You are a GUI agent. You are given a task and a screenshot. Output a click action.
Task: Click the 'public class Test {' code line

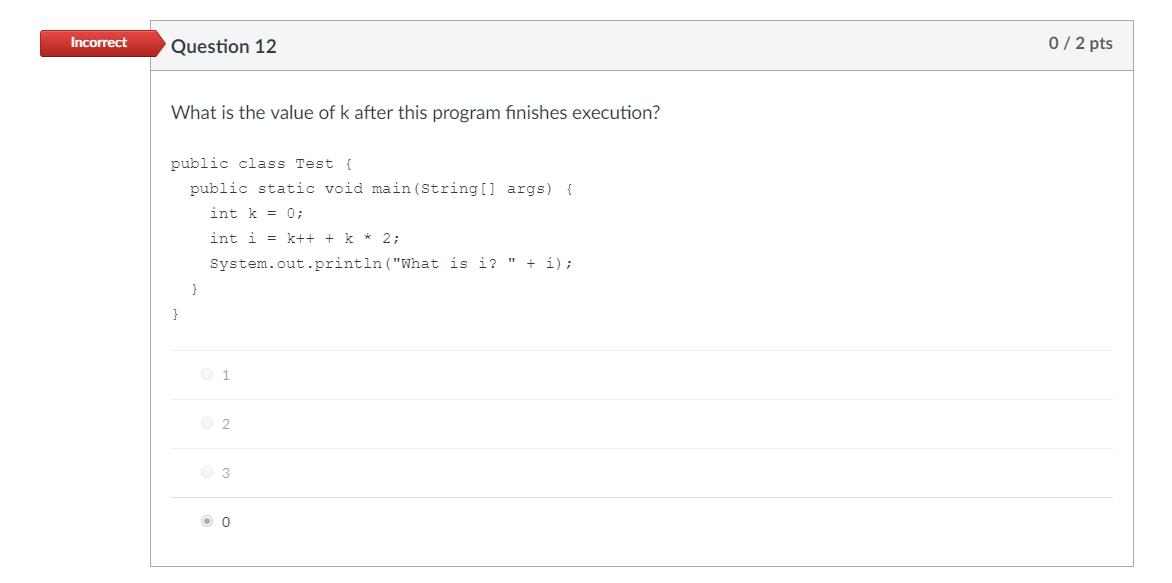(x=262, y=164)
